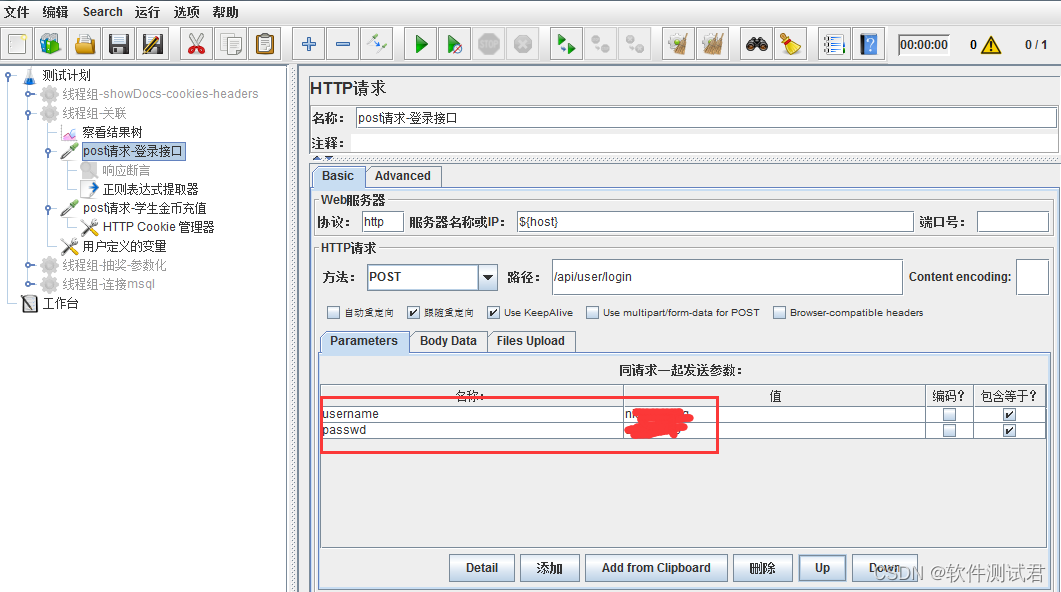Open the Function helper list icon
The width and height of the screenshot is (1061, 592).
point(834,45)
